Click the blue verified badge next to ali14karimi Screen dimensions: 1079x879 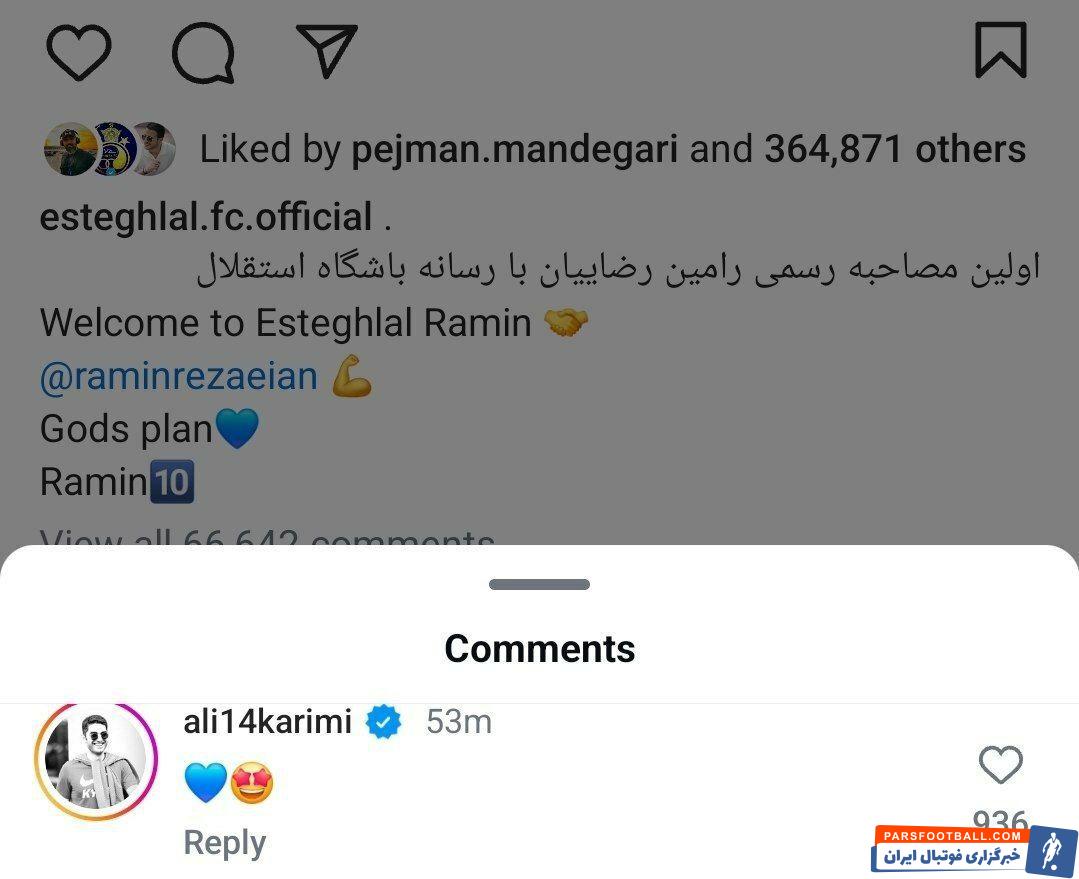[383, 723]
